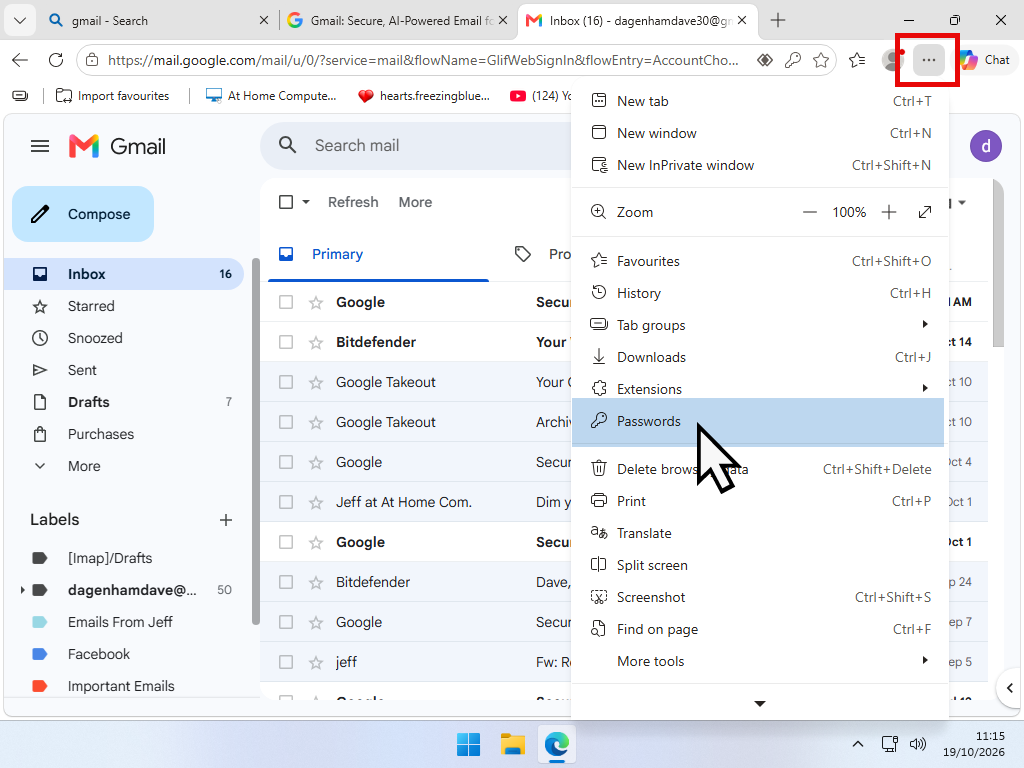Open a new browser tab plus button
Screen dimensions: 1024x768
click(777, 20)
